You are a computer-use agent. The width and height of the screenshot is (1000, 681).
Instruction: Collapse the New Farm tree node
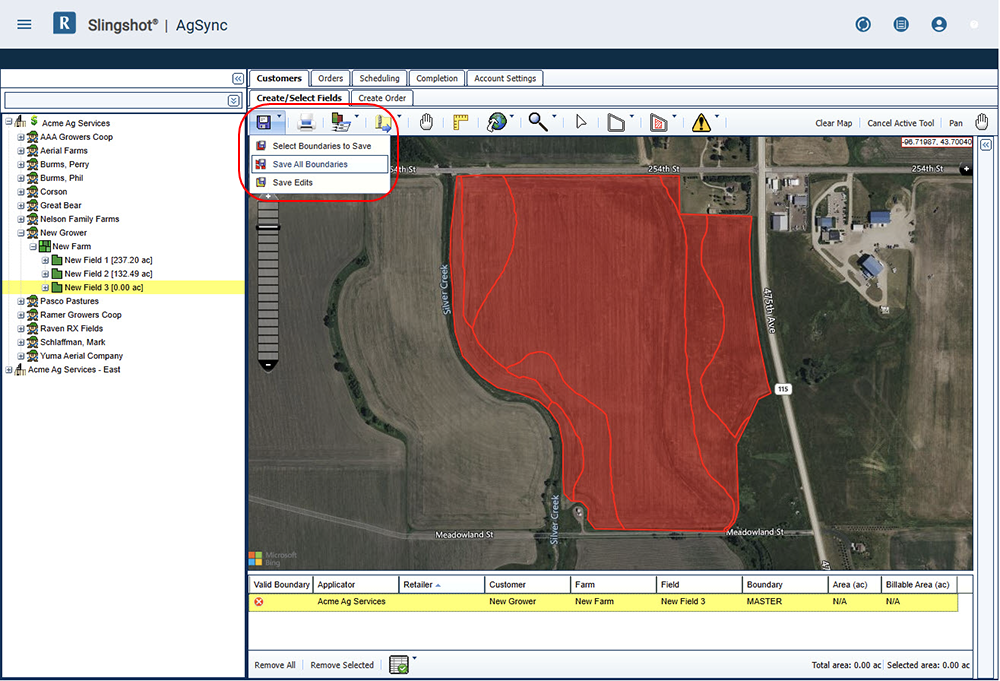[x=33, y=246]
